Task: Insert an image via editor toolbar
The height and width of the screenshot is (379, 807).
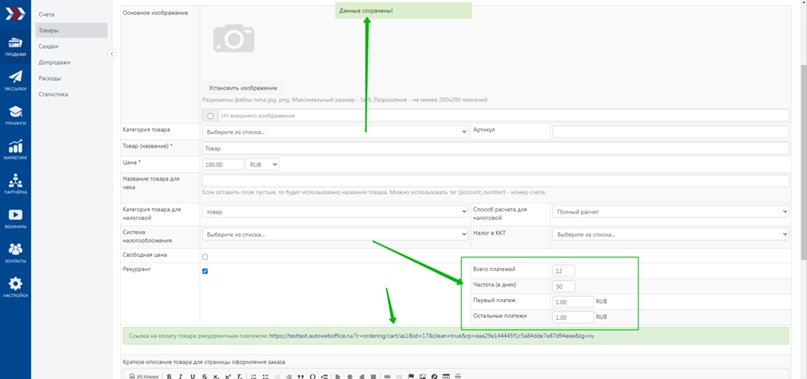Action: pos(423,376)
